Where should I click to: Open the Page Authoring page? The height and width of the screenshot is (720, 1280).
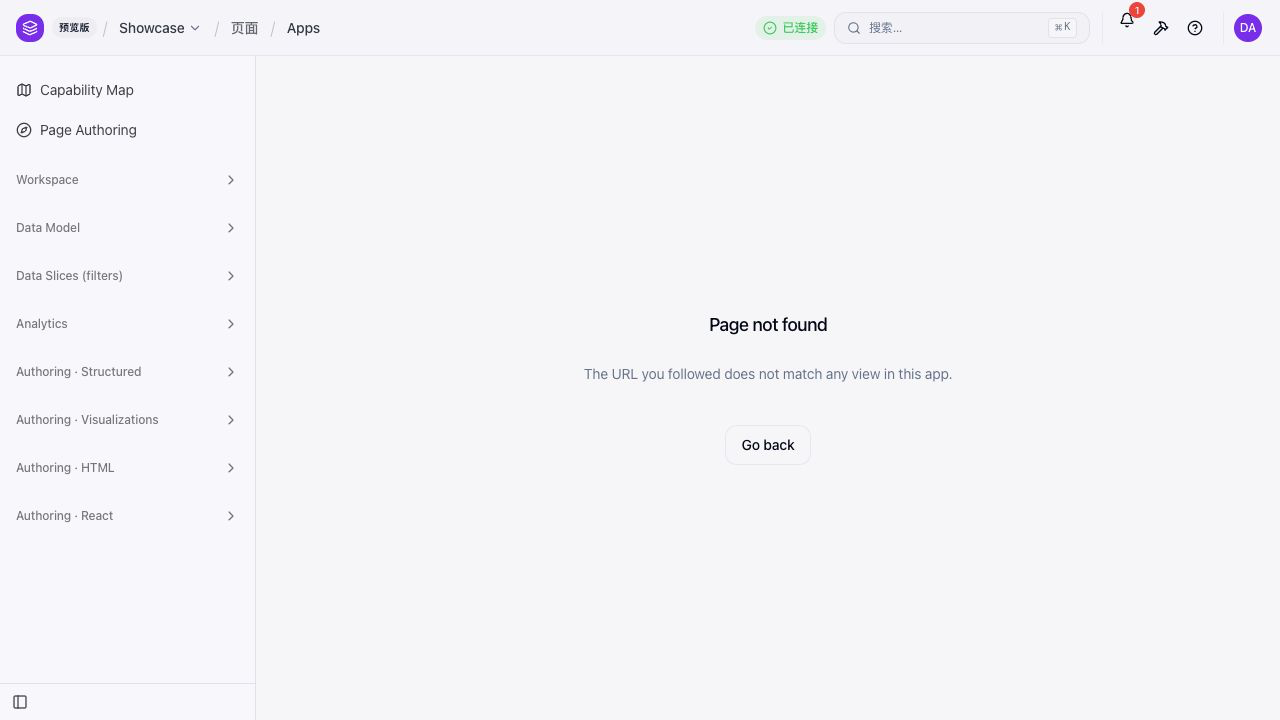tap(128, 130)
